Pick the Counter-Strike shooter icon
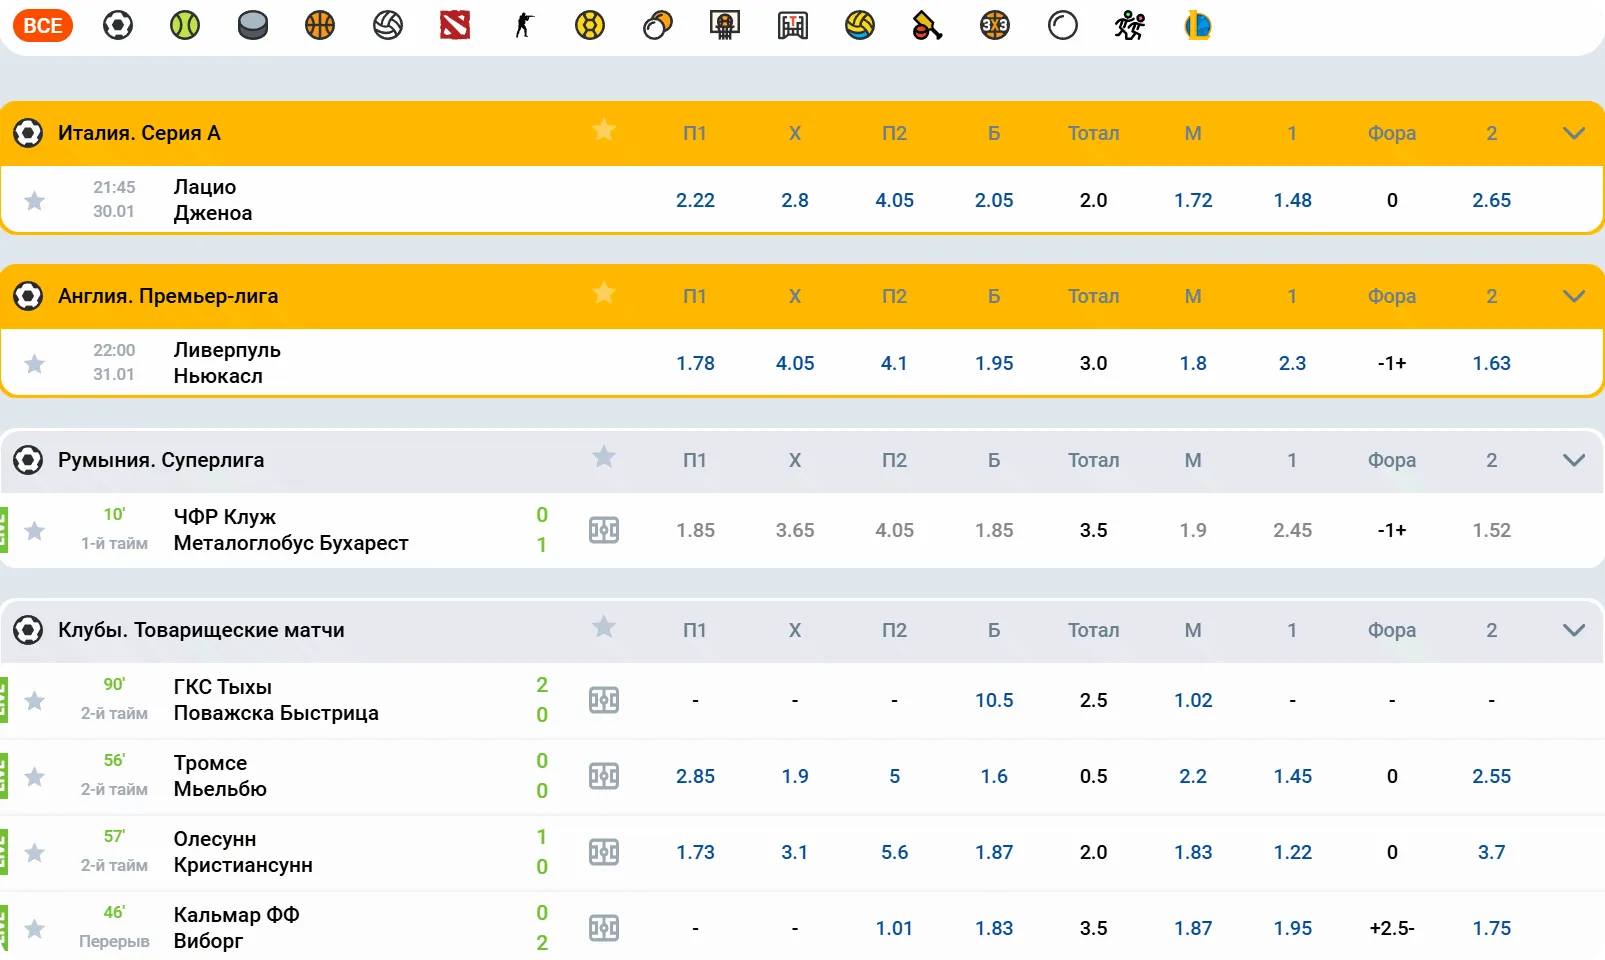Screen dimensions: 1605x960 (523, 25)
